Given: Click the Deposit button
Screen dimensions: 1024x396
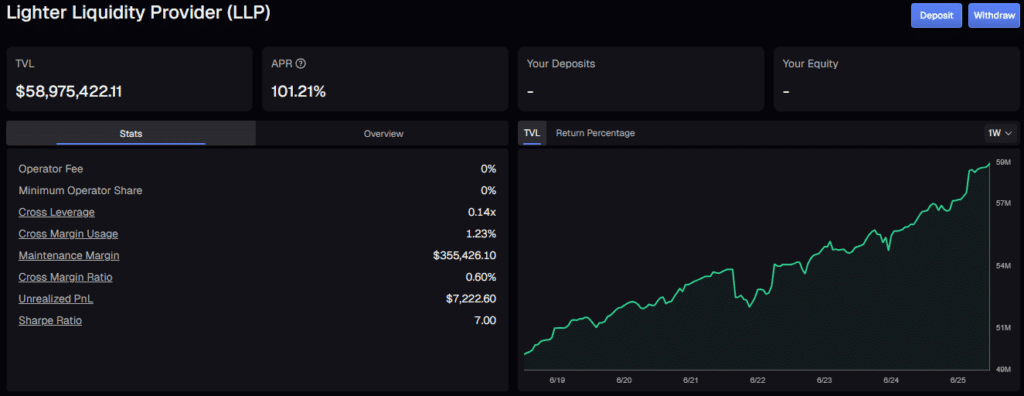Looking at the screenshot, I should [936, 16].
